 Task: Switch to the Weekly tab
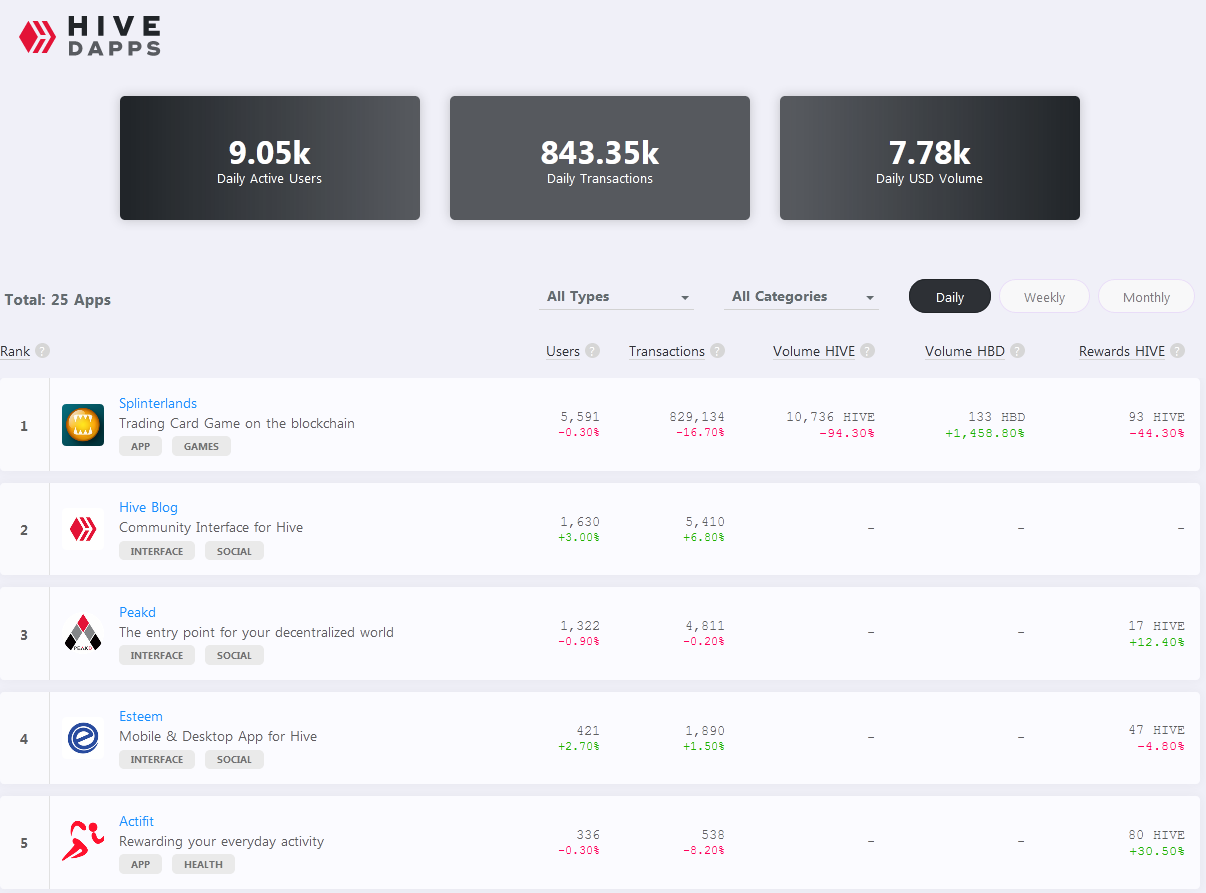(1044, 297)
